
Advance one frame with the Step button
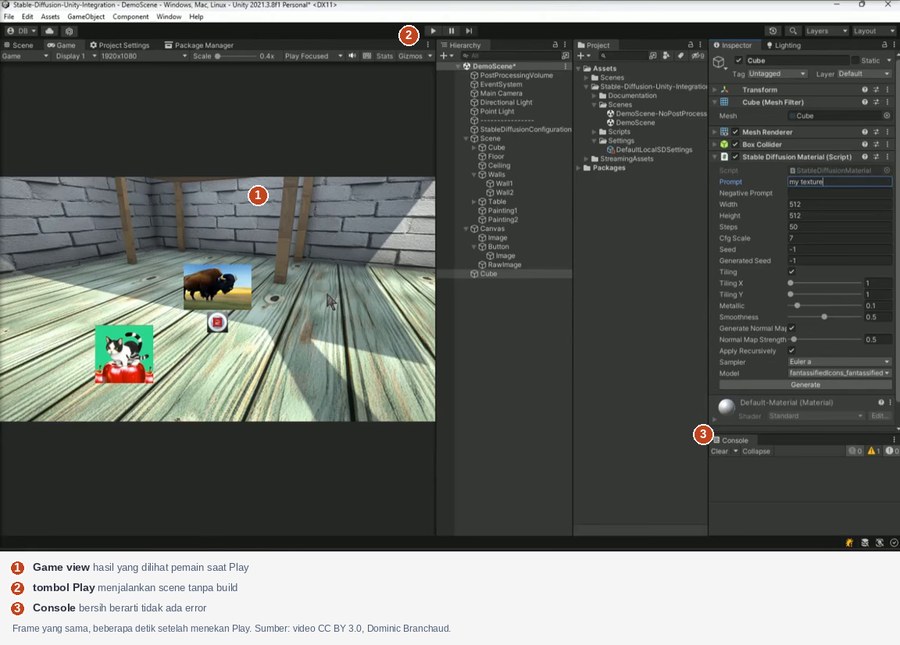[x=469, y=31]
